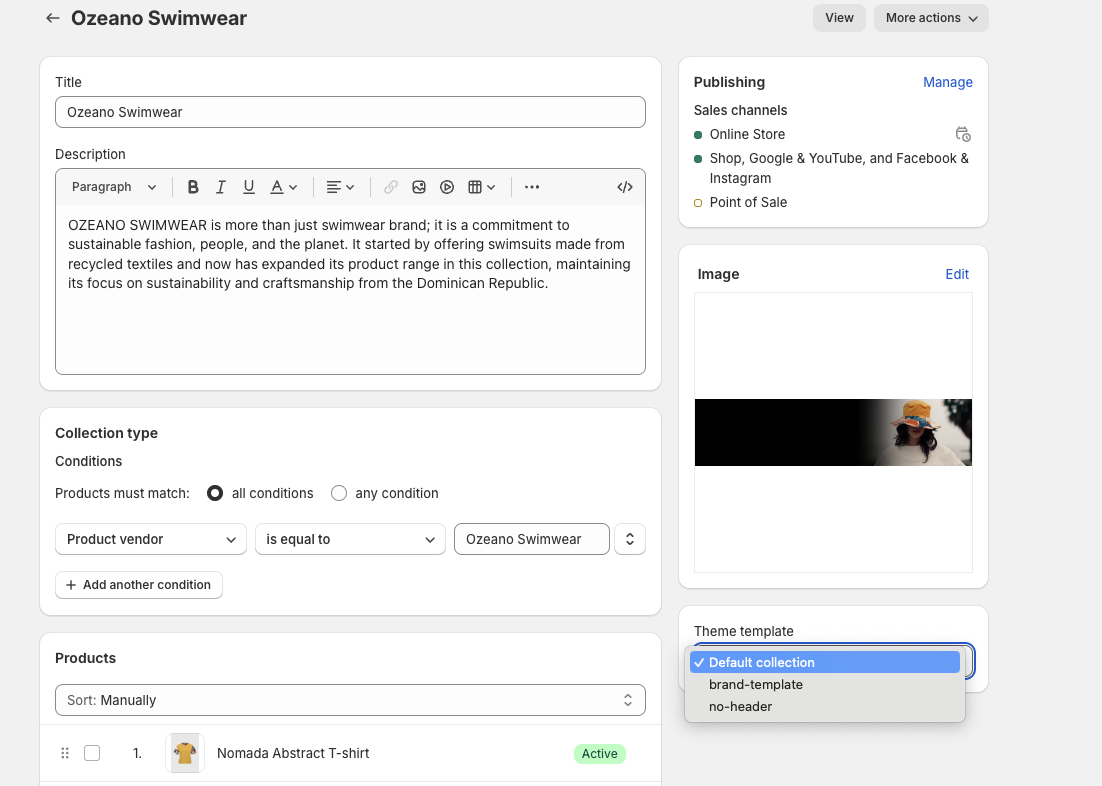Select the "any condition" radio button
The image size is (1102, 786).
[x=339, y=493]
